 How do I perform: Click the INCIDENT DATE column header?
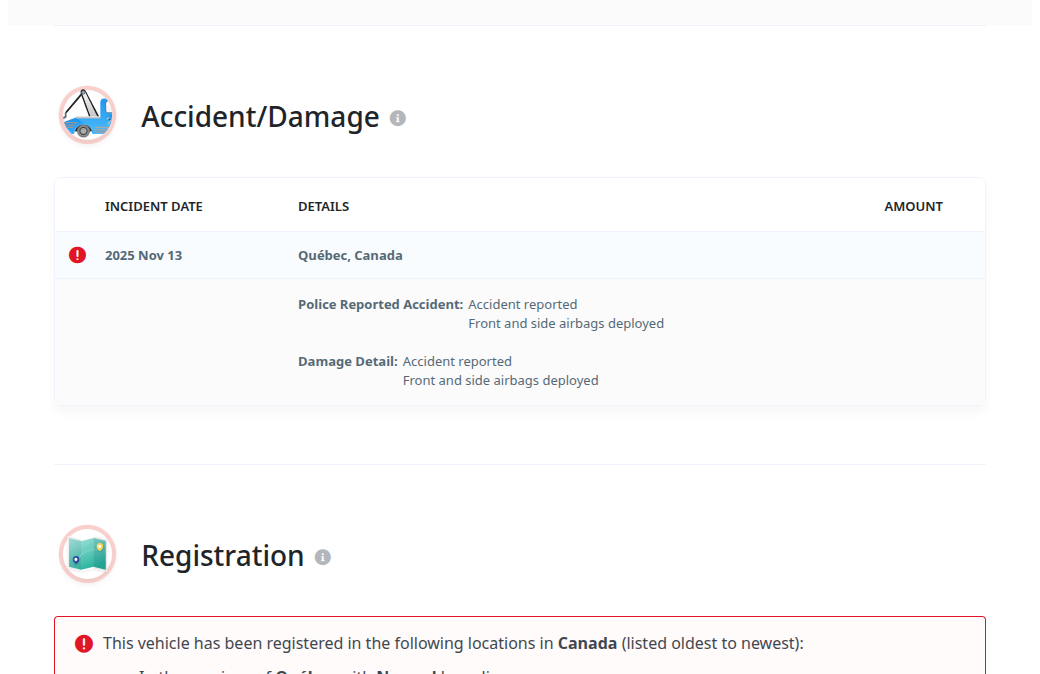(154, 206)
